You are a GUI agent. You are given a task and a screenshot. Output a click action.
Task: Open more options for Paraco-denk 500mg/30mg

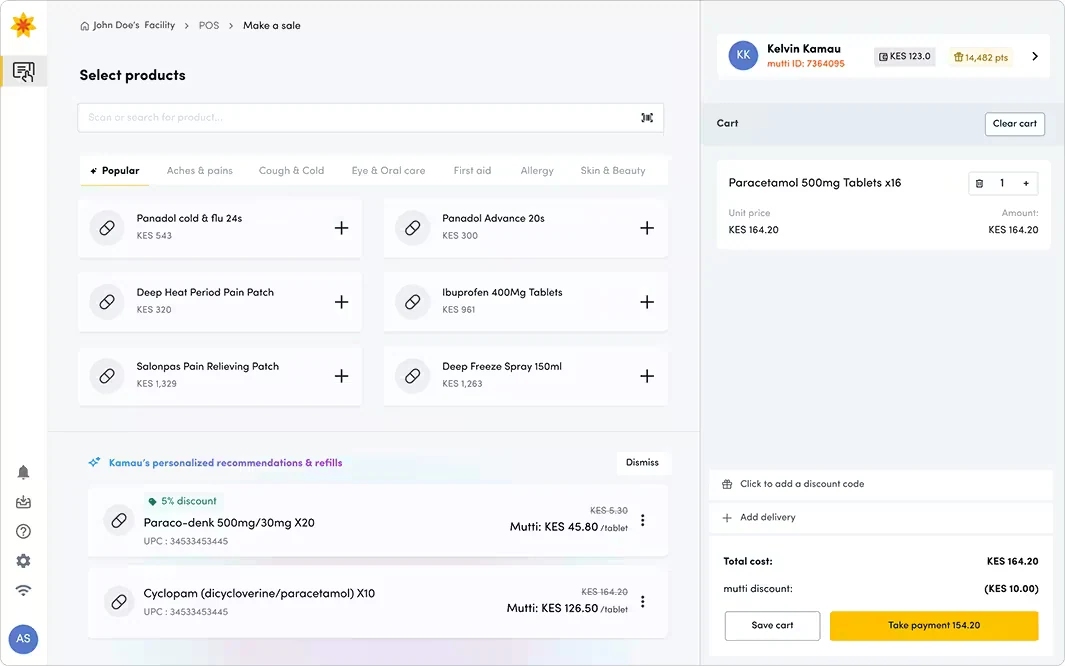click(643, 521)
